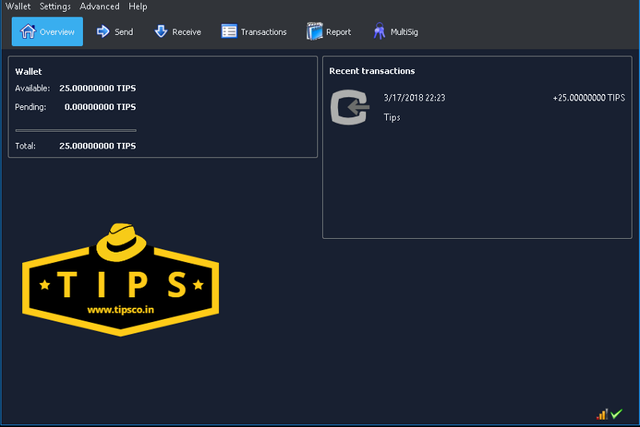The width and height of the screenshot is (640, 427).
Task: Click the +25.0000000 TIPS transaction amount
Action: pos(589,98)
